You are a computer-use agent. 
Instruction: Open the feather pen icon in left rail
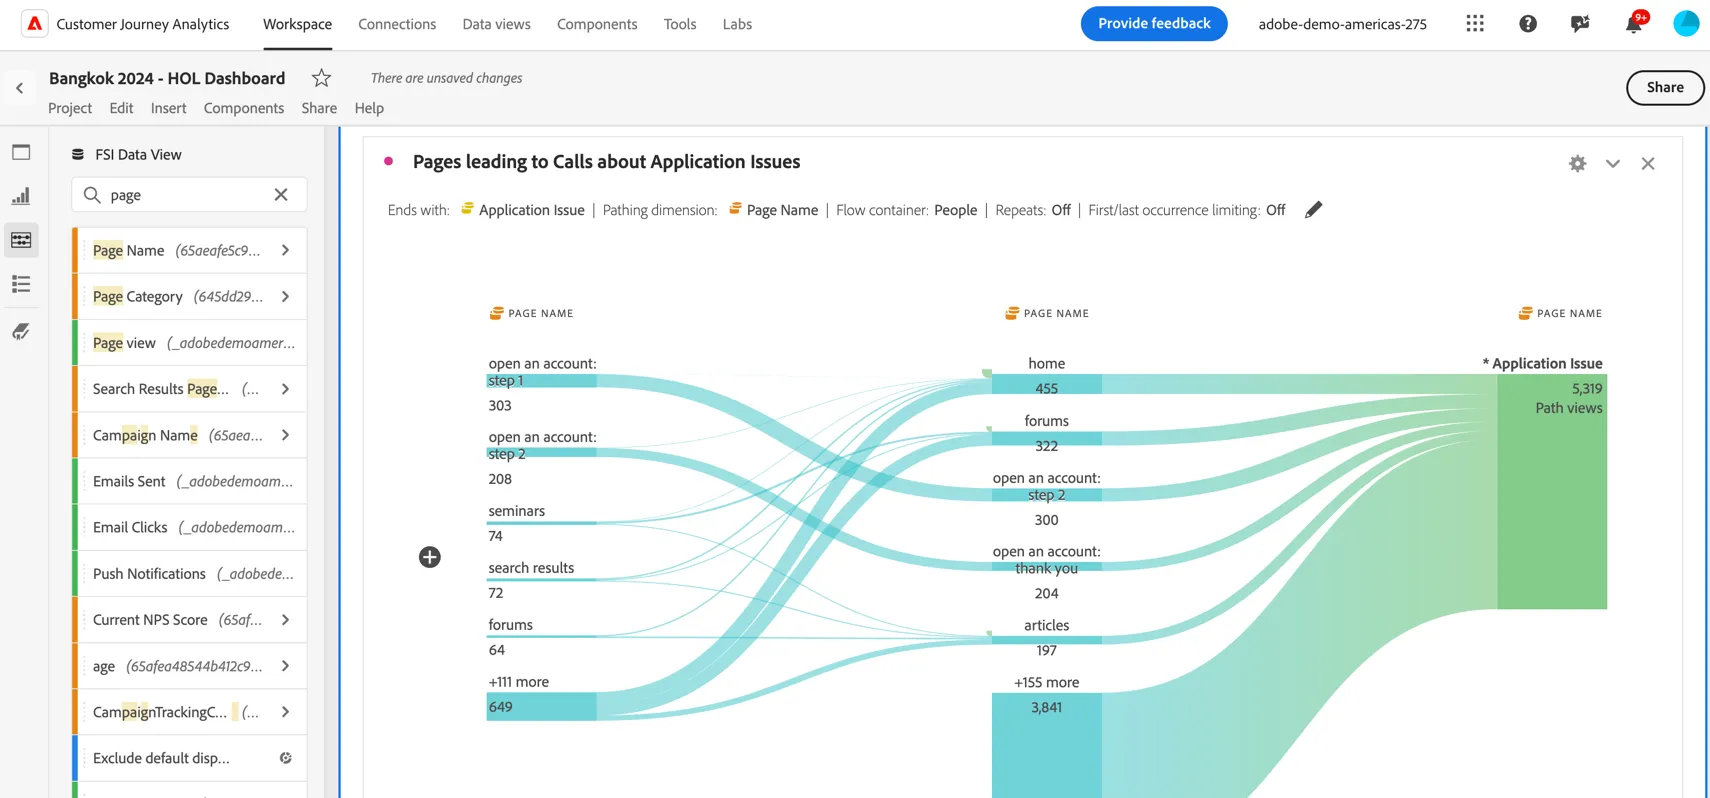tap(21, 331)
